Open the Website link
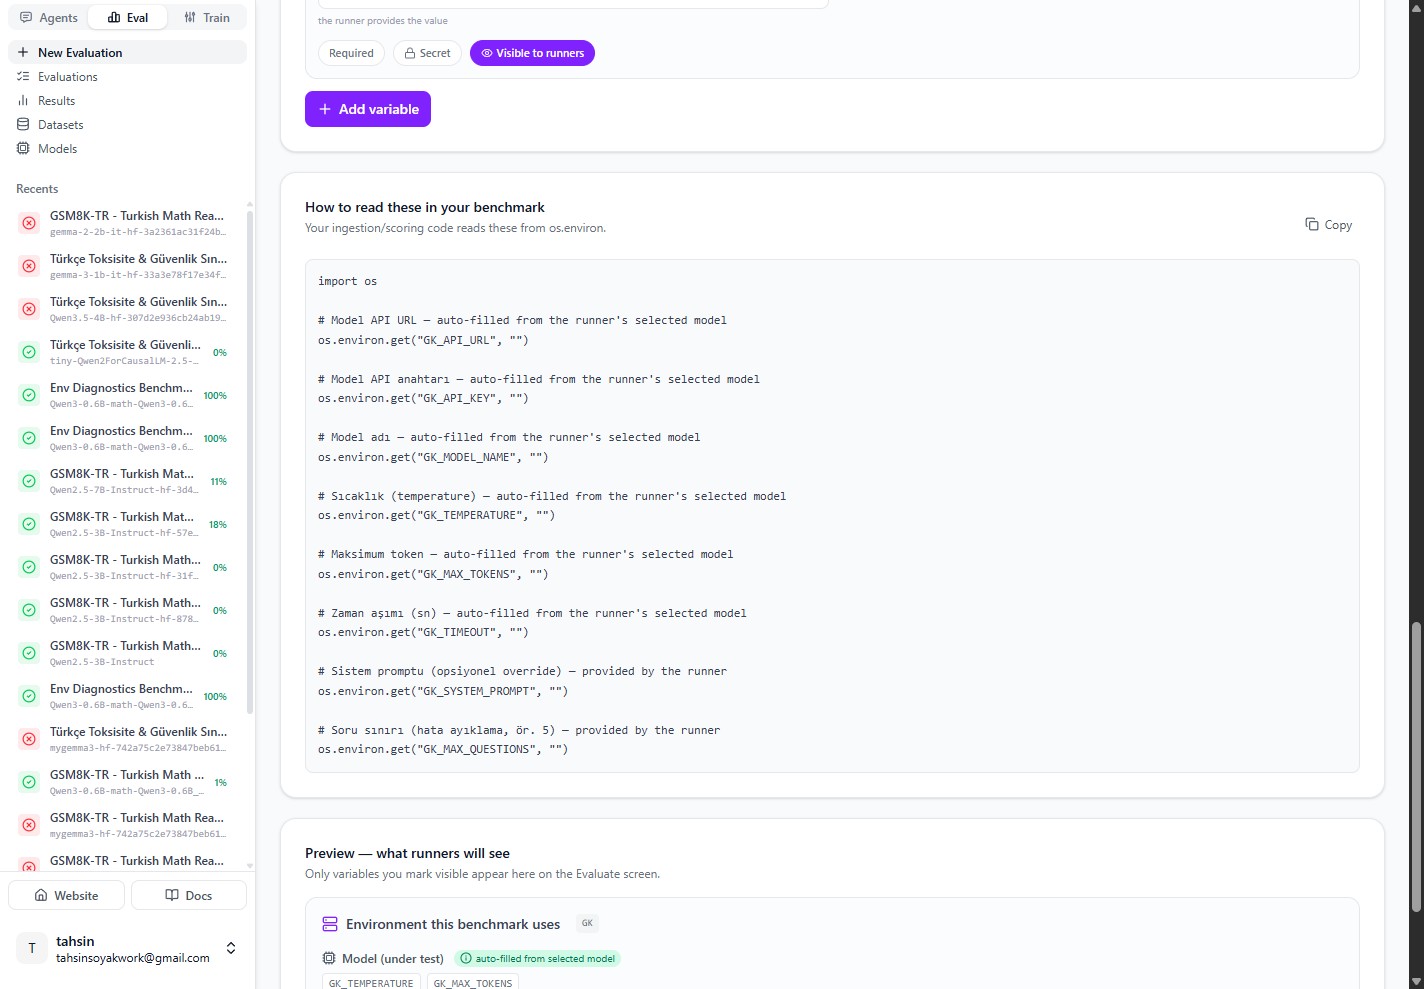Image resolution: width=1424 pixels, height=989 pixels. tap(66, 895)
